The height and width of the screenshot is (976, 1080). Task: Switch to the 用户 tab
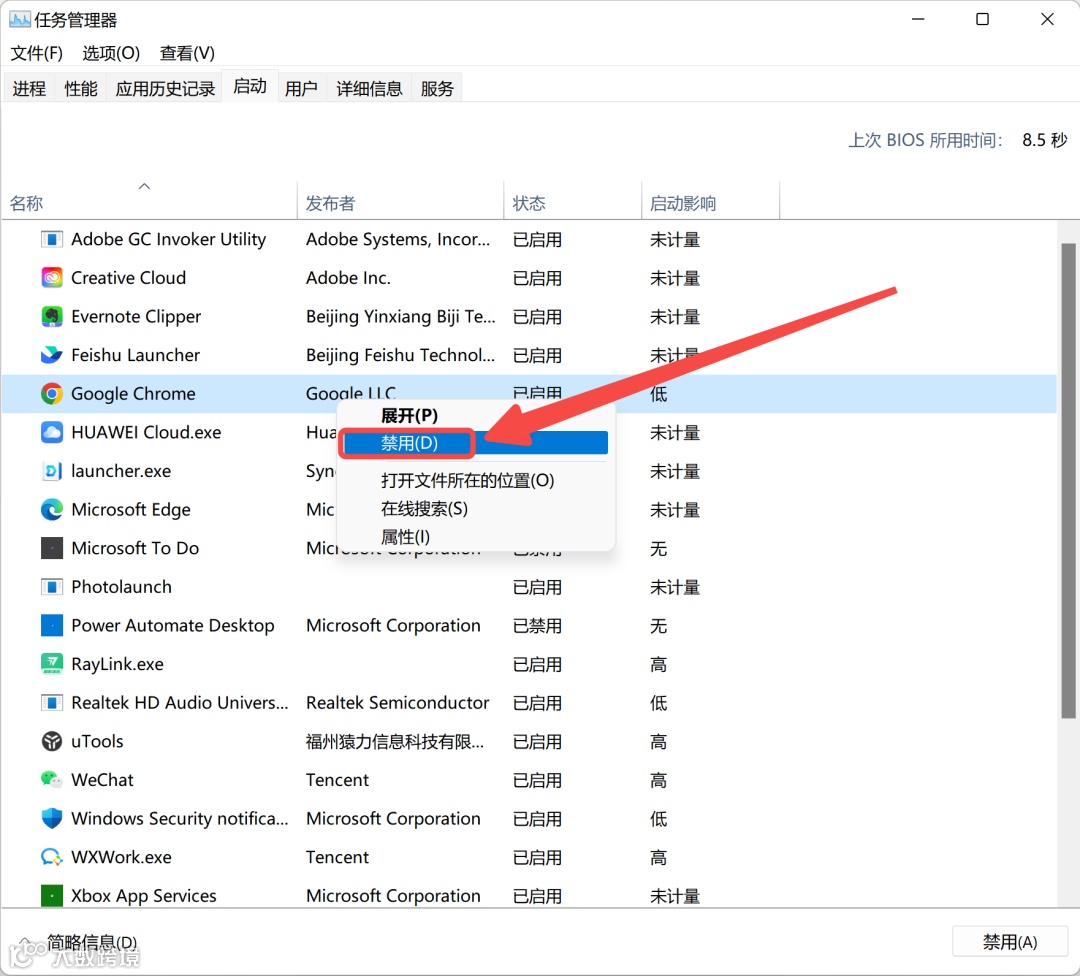click(301, 88)
